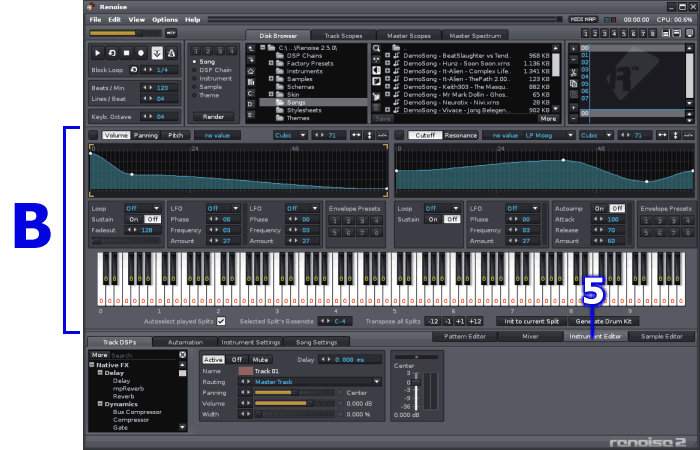Open the first volume LFO type dropdown
This screenshot has height=450, width=700.
223,208
